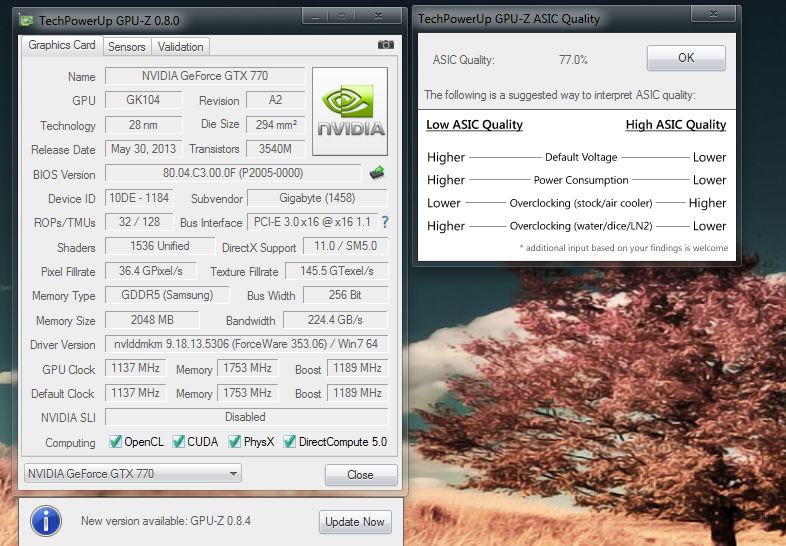Click the Device ID field 10DE - 1184
786x546 pixels.
(x=139, y=198)
